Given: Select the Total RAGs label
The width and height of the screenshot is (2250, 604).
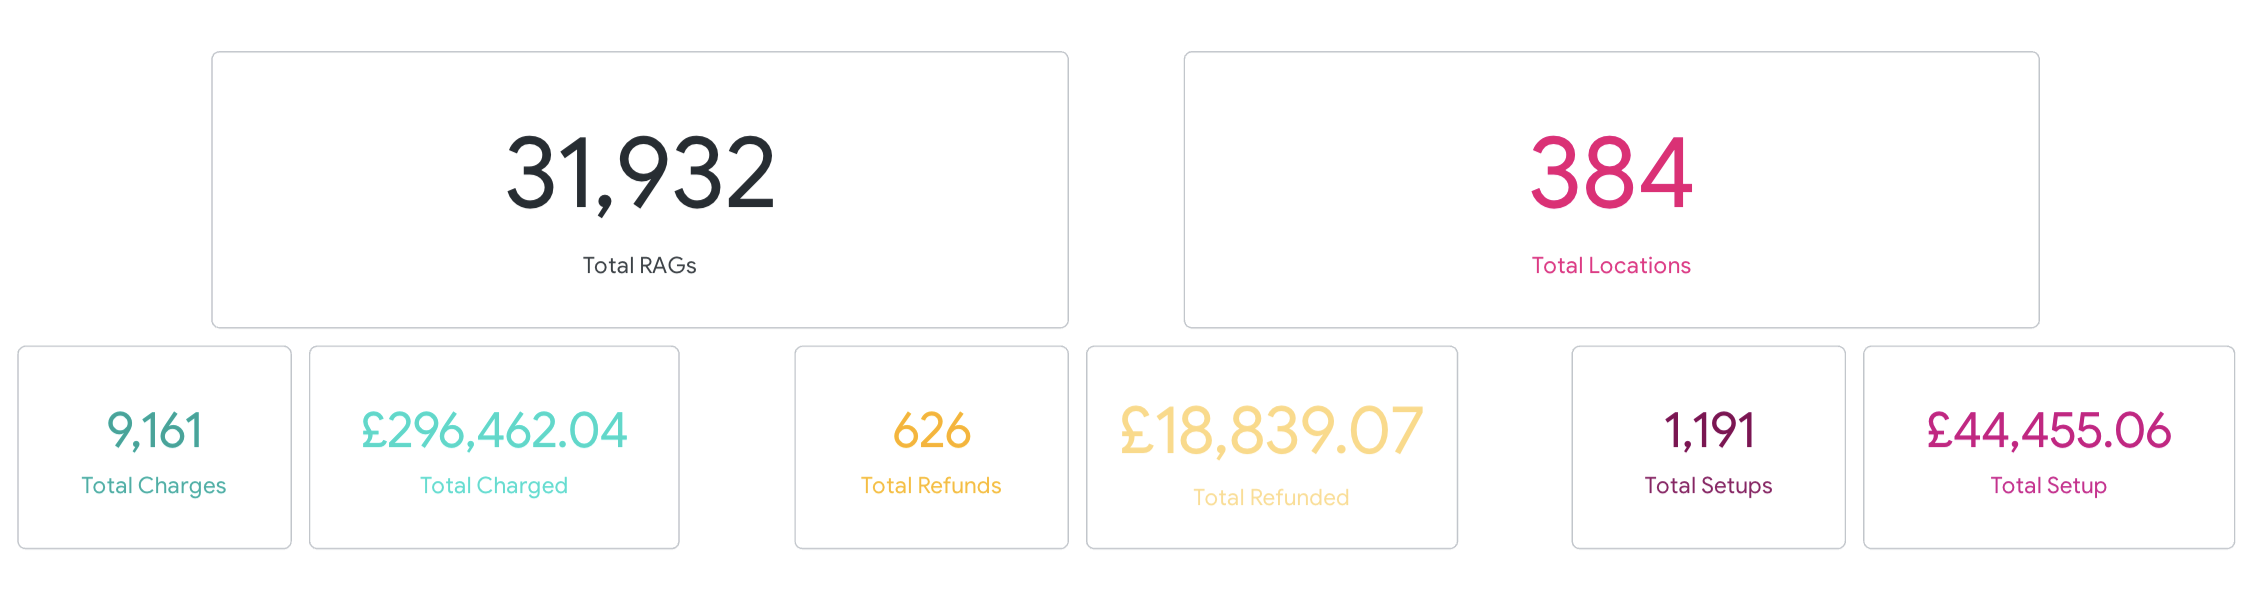Looking at the screenshot, I should pos(640,266).
